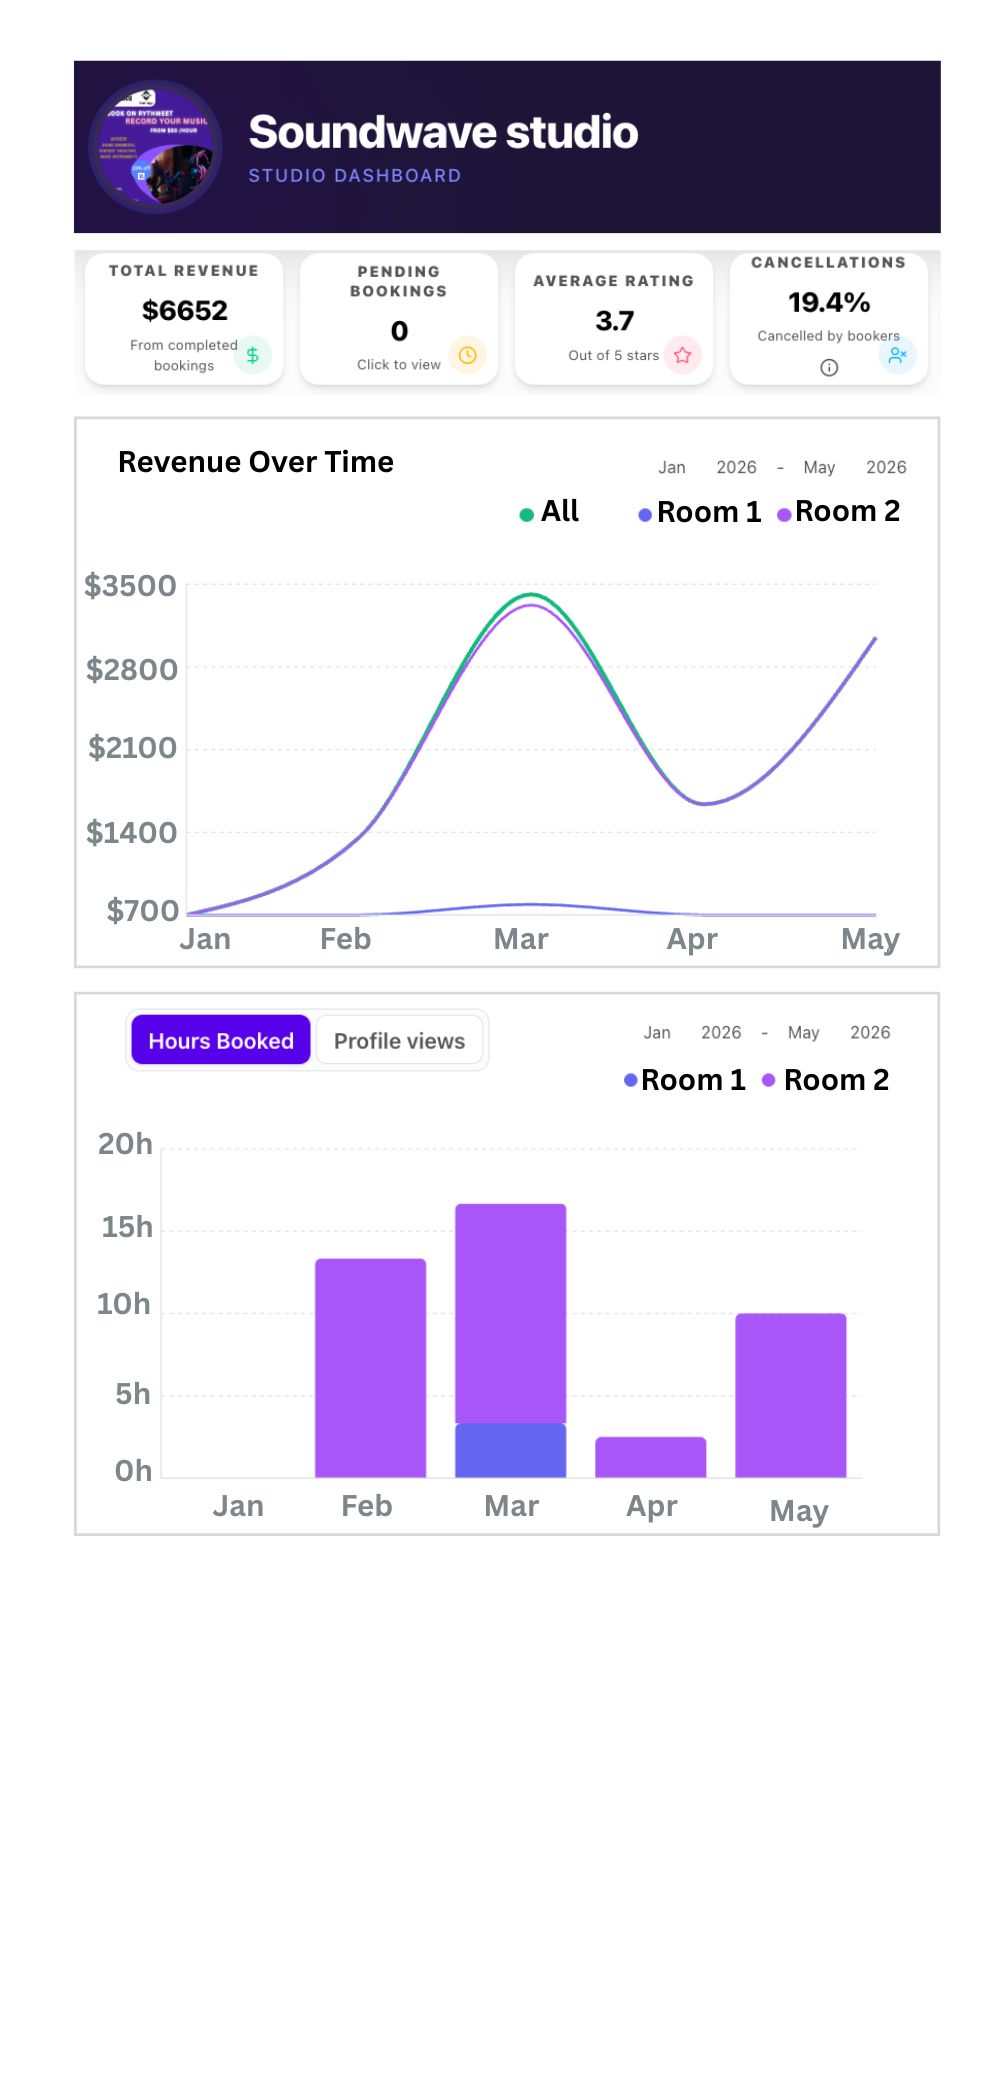The width and height of the screenshot is (1000, 2100).
Task: Click the March stacked bar in hours chart
Action: point(511,1340)
